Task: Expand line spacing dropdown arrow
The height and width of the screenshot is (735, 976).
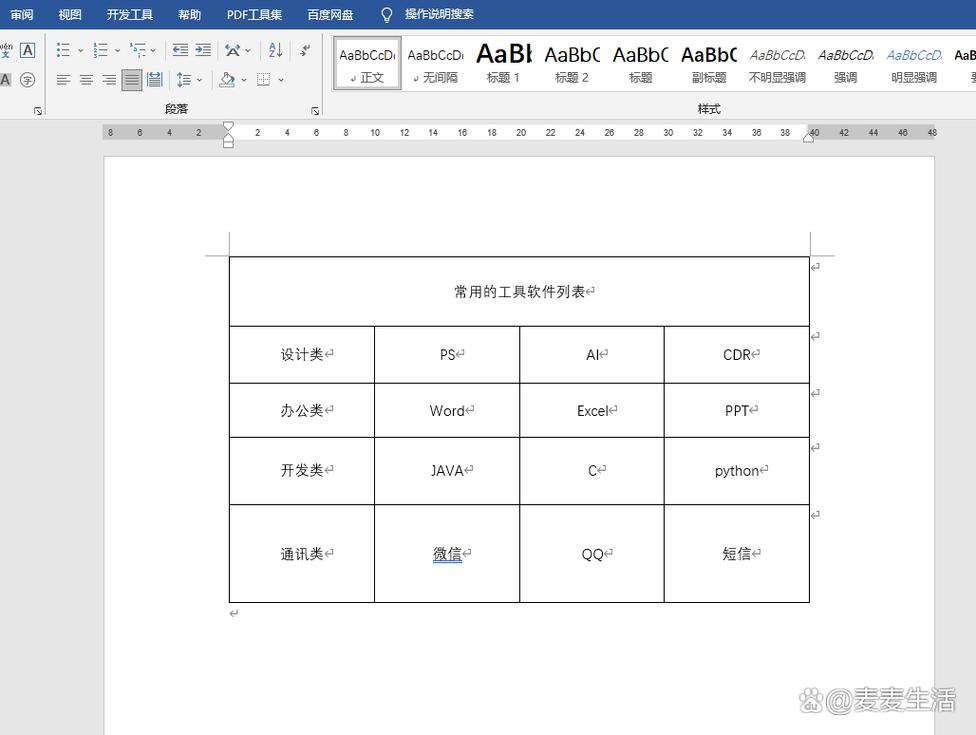Action: (199, 80)
